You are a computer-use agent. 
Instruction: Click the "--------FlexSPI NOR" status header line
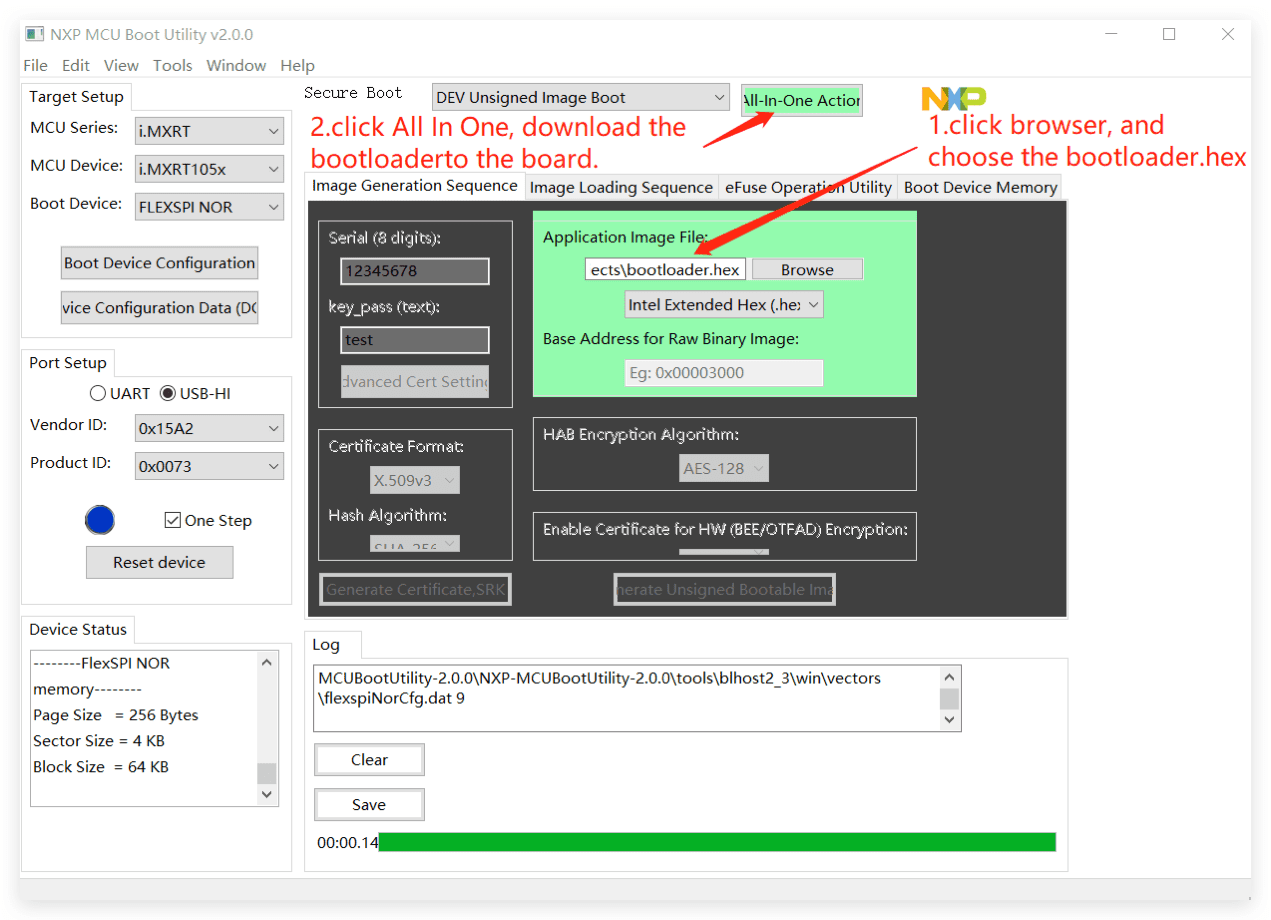(x=102, y=663)
